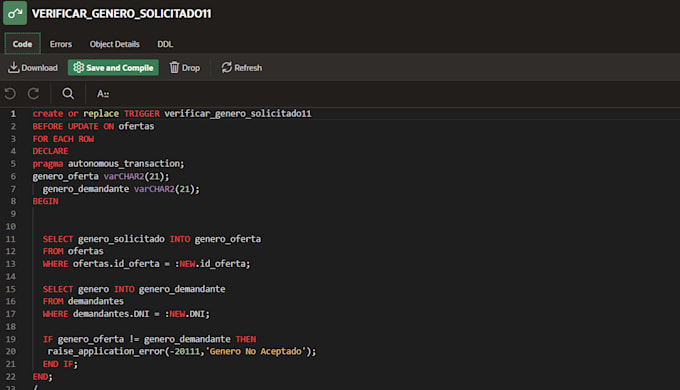Click 'FROM demandantes' line

[83, 301]
